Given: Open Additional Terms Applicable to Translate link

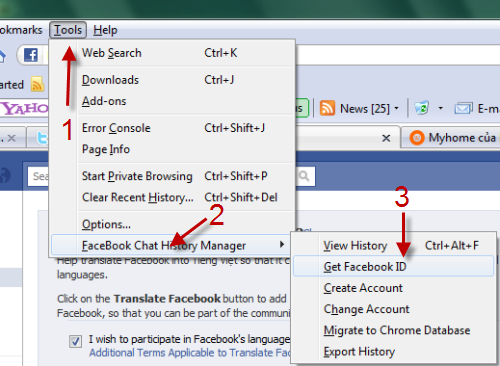Looking at the screenshot, I should coord(189,353).
